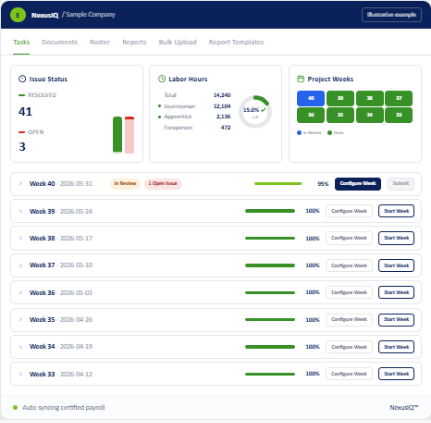Select the green week 35 tile
431x423 pixels.
[x=340, y=115]
